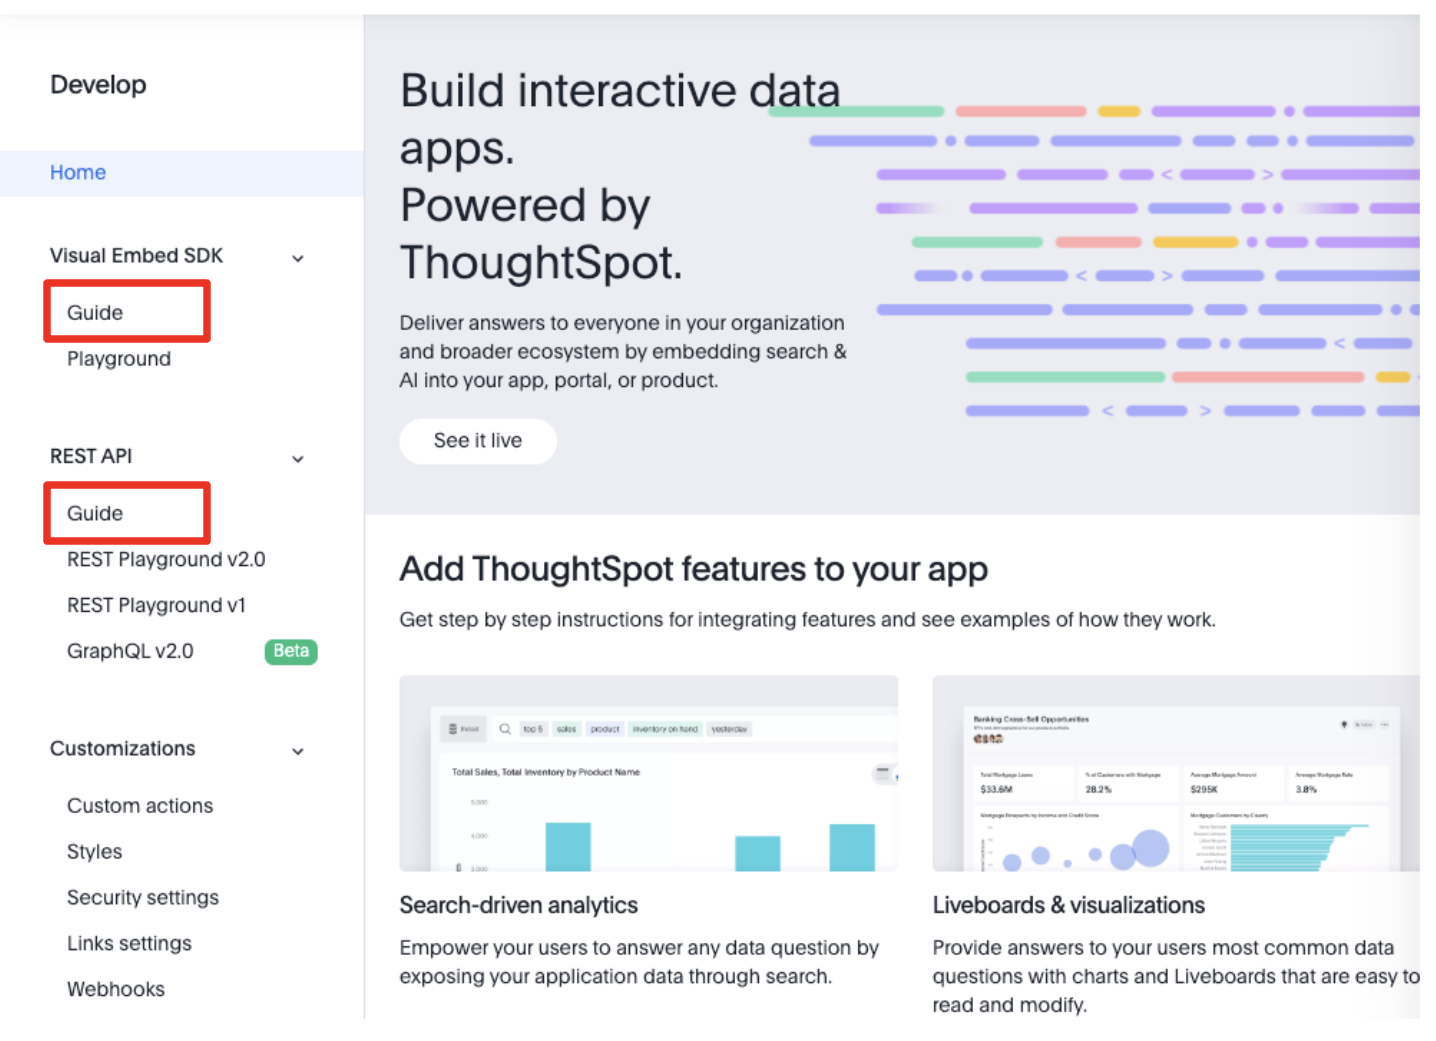This screenshot has width=1436, height=1041.
Task: Expand the Customizations section
Action: tap(297, 750)
